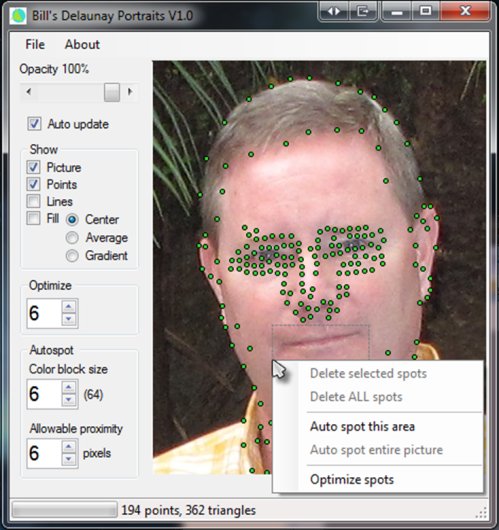Increase Allowable proximity with up arrow
This screenshot has width=499, height=530.
[x=69, y=447]
